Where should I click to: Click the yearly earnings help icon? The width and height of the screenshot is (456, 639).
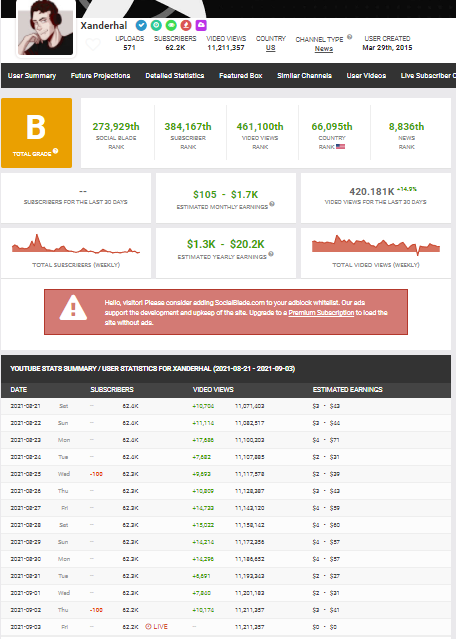click(x=271, y=254)
